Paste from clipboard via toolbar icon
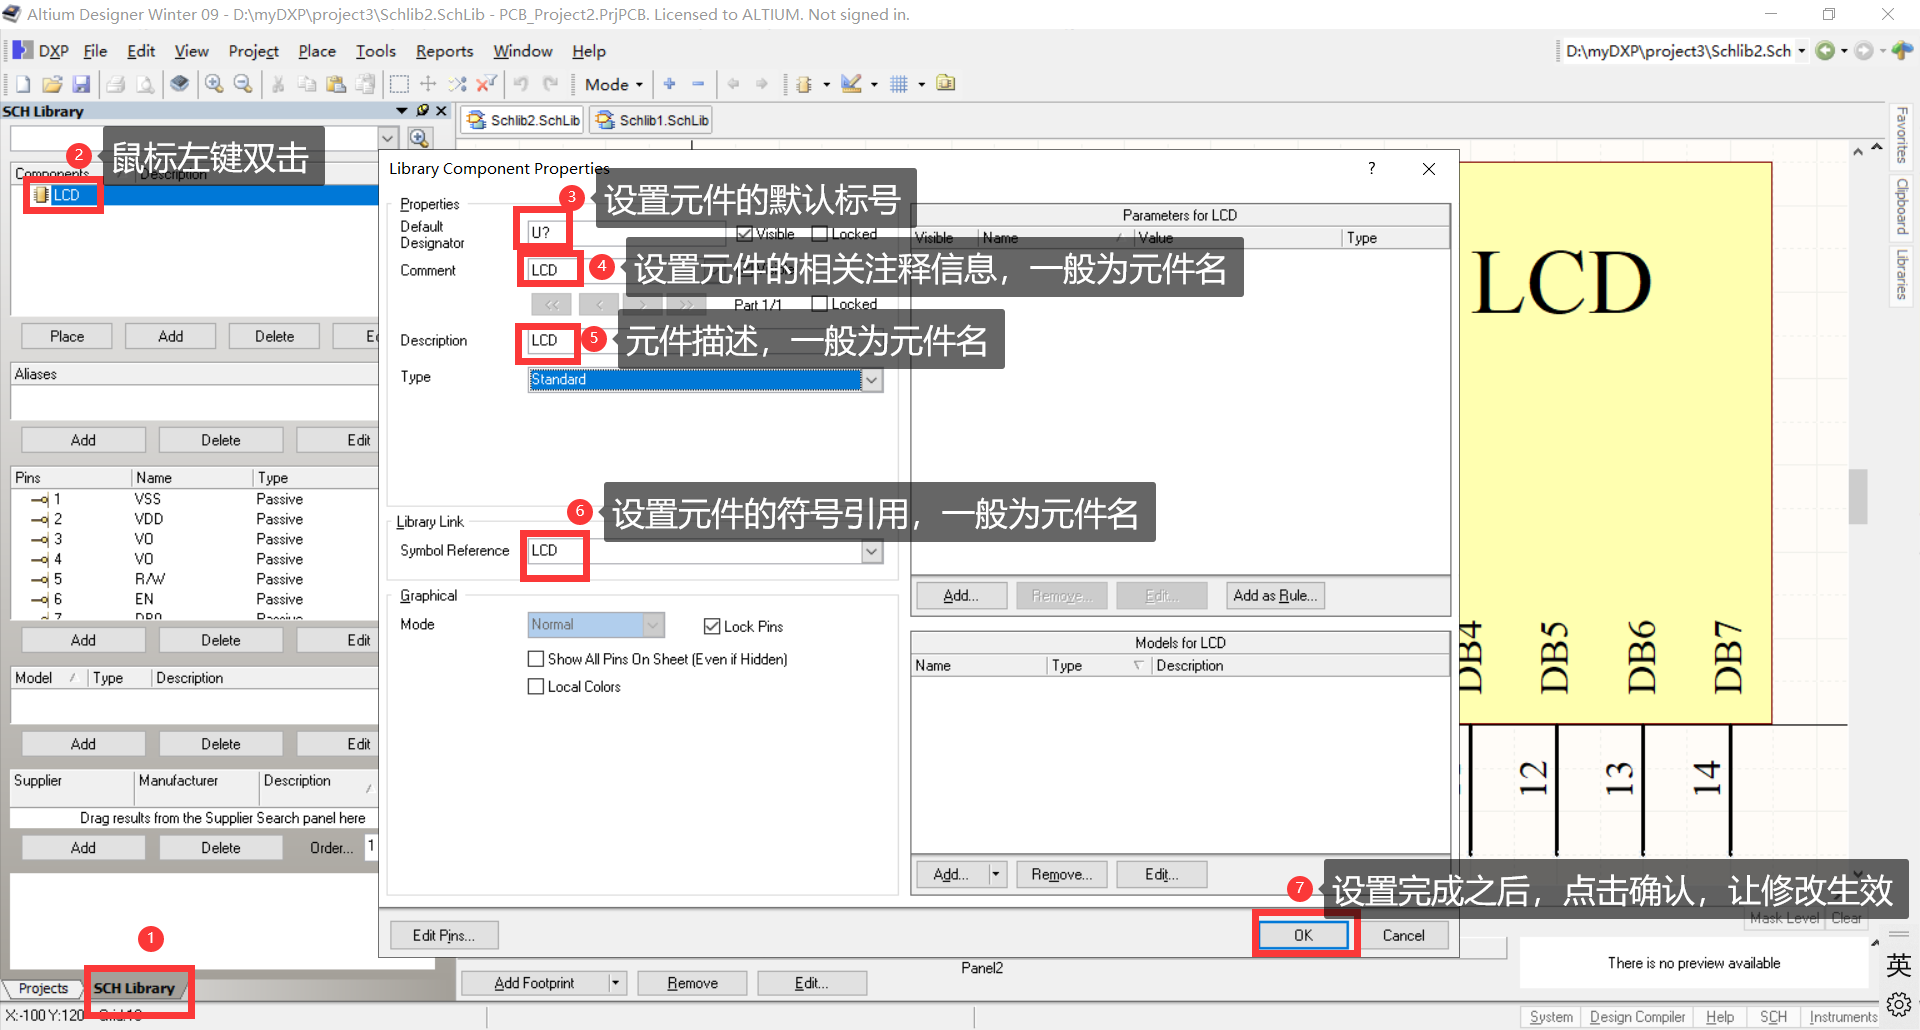This screenshot has width=1920, height=1030. [x=336, y=84]
